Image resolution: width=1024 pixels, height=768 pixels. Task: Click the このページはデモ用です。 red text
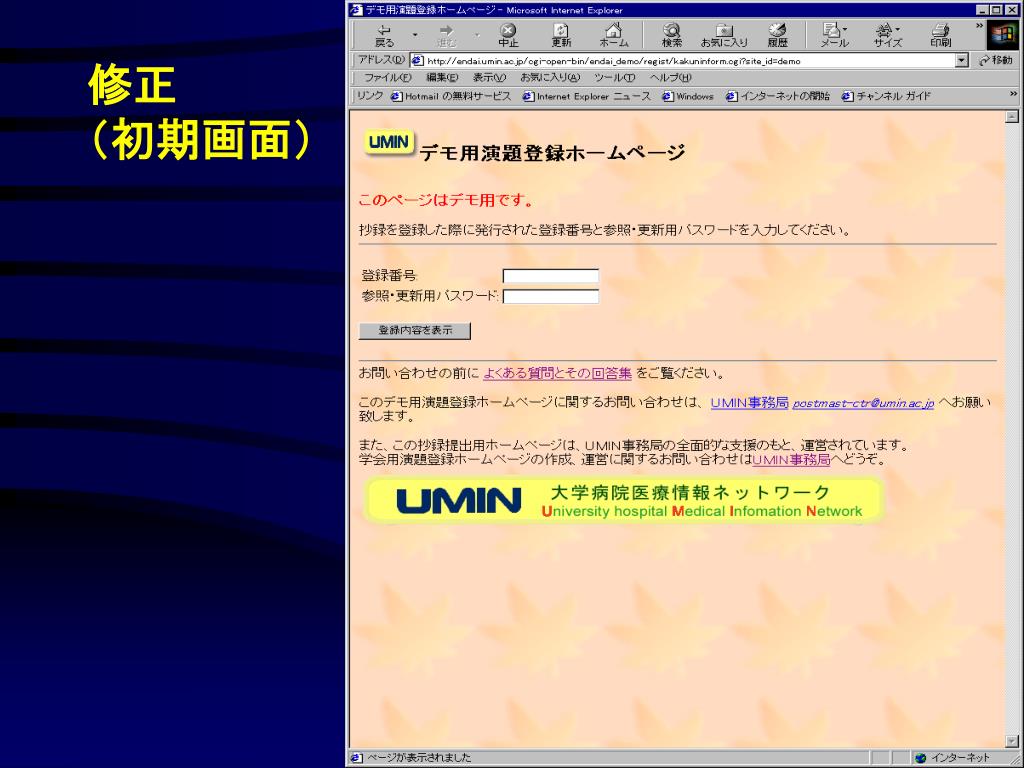pos(447,200)
